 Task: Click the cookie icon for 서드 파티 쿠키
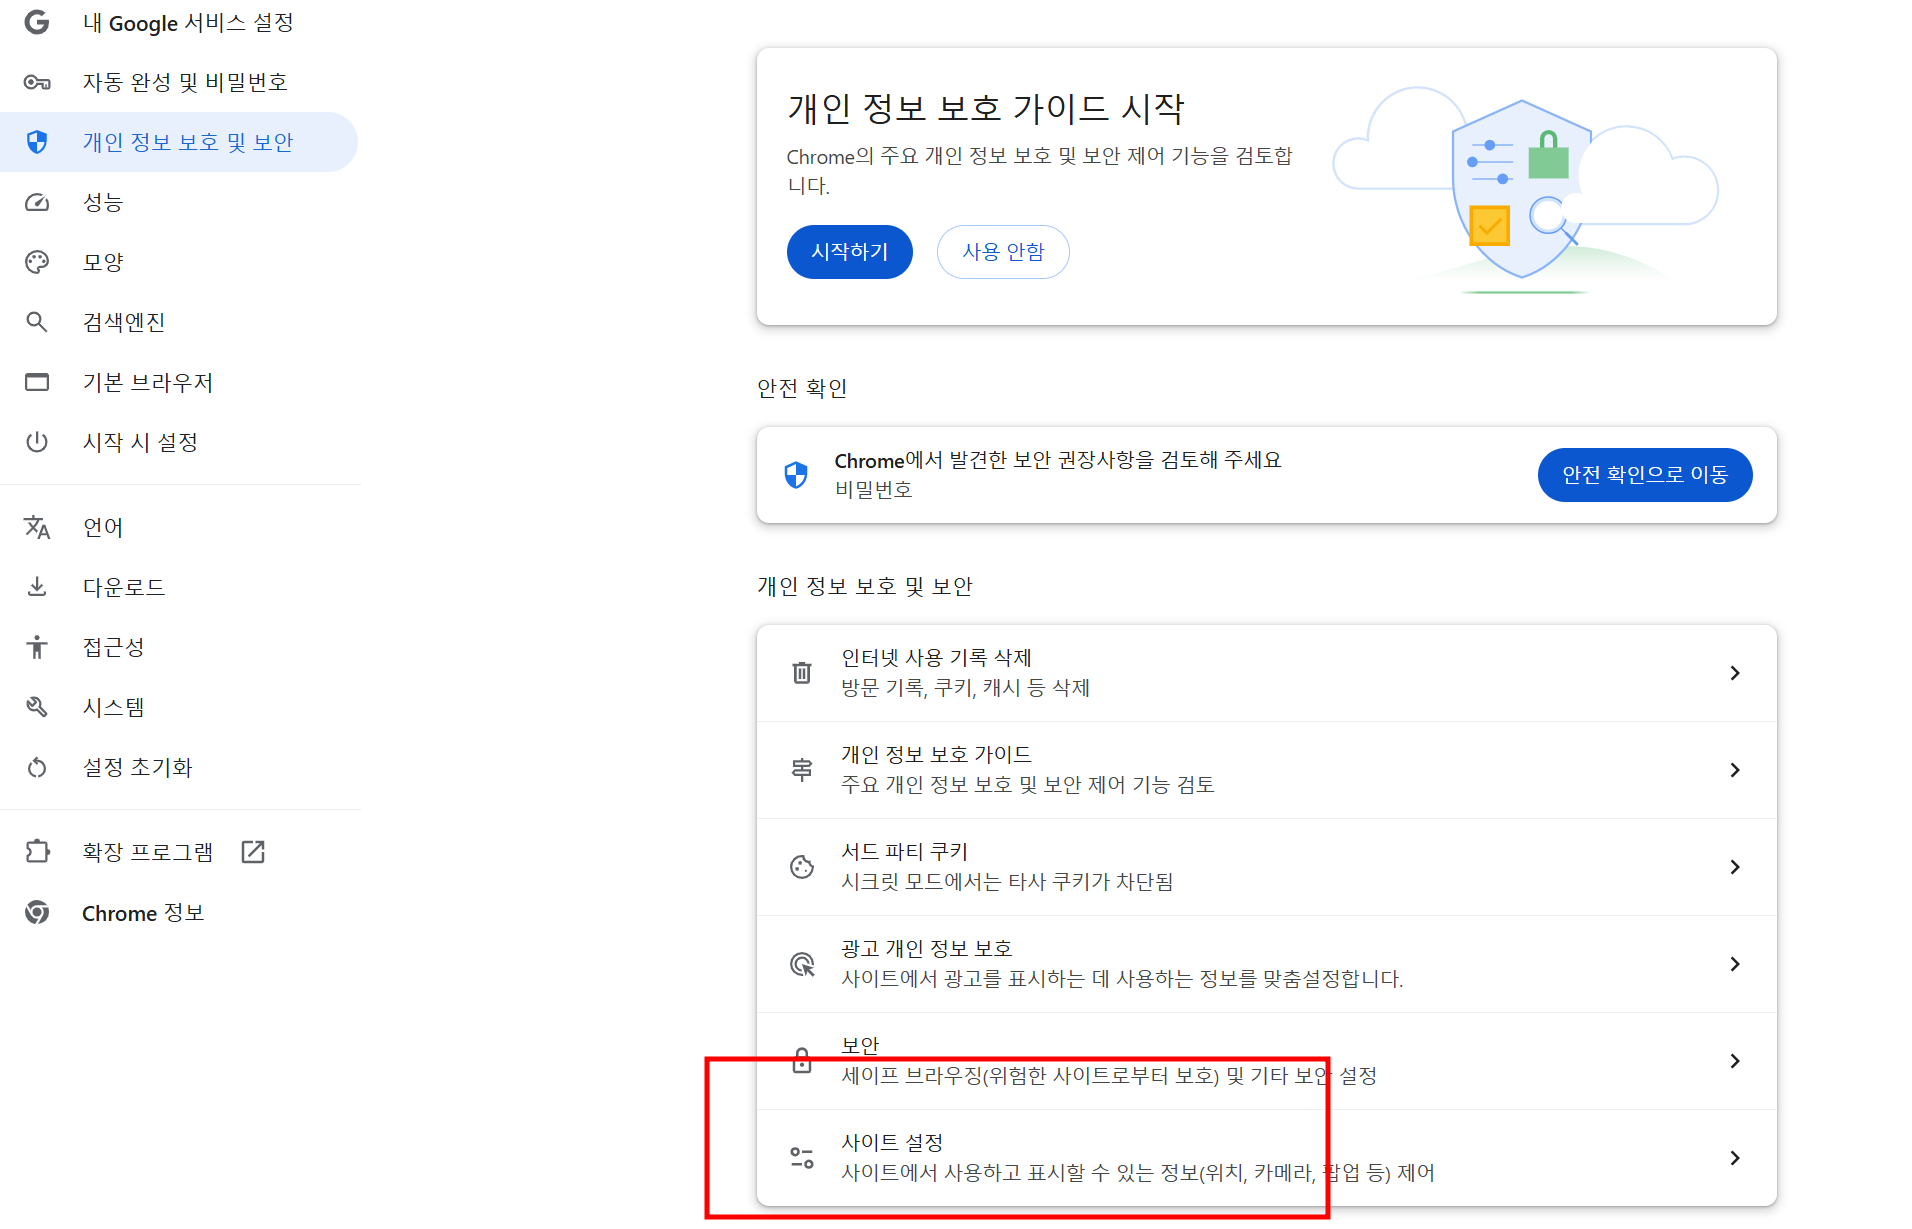click(x=802, y=867)
